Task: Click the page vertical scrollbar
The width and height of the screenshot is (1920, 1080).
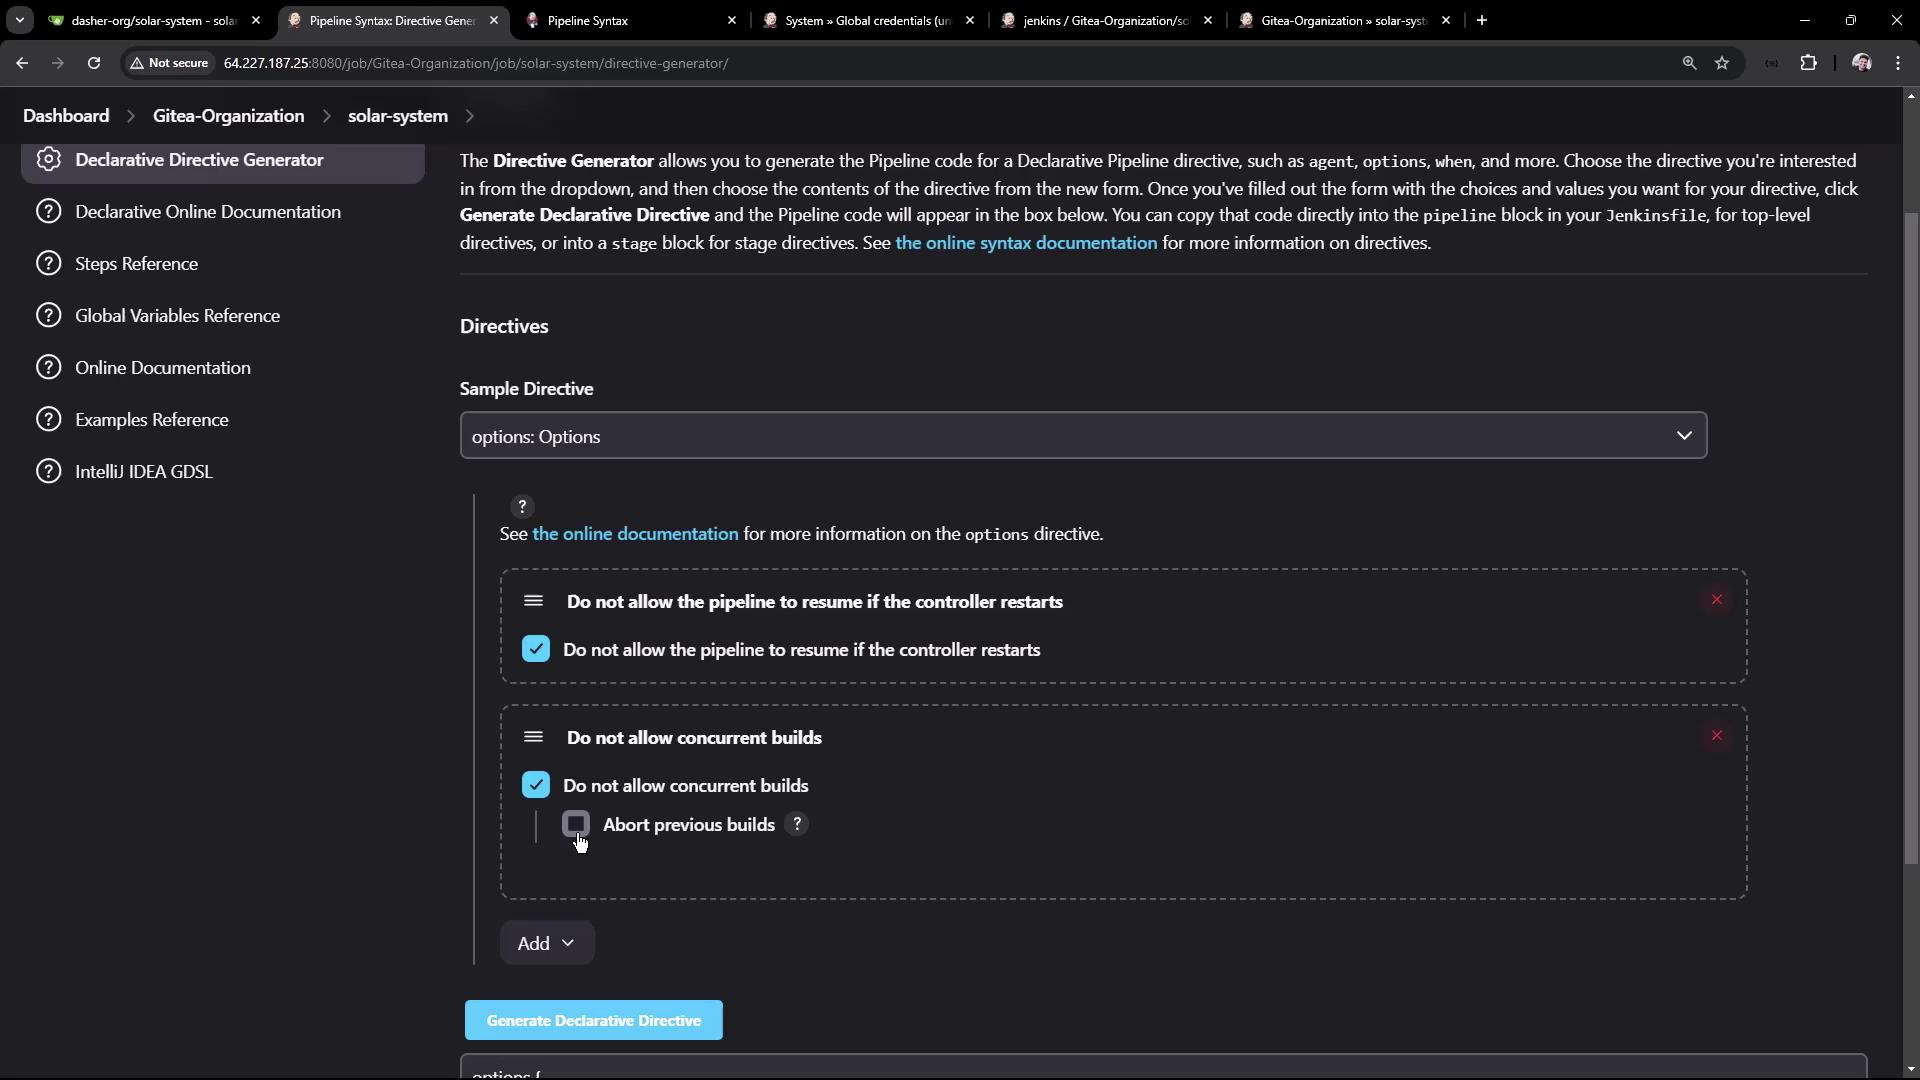Action: pyautogui.click(x=1911, y=540)
